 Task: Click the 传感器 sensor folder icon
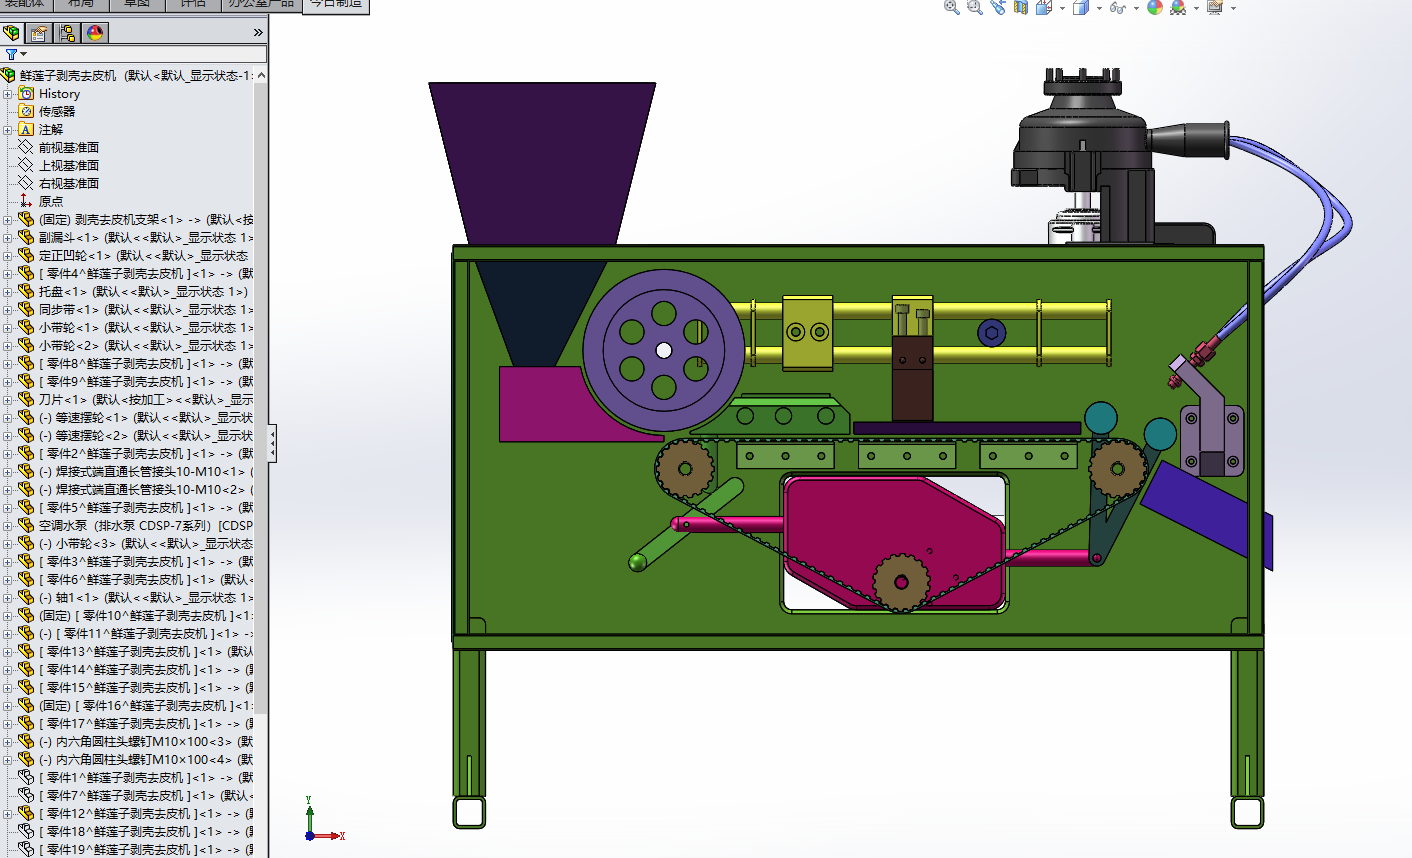(x=26, y=111)
